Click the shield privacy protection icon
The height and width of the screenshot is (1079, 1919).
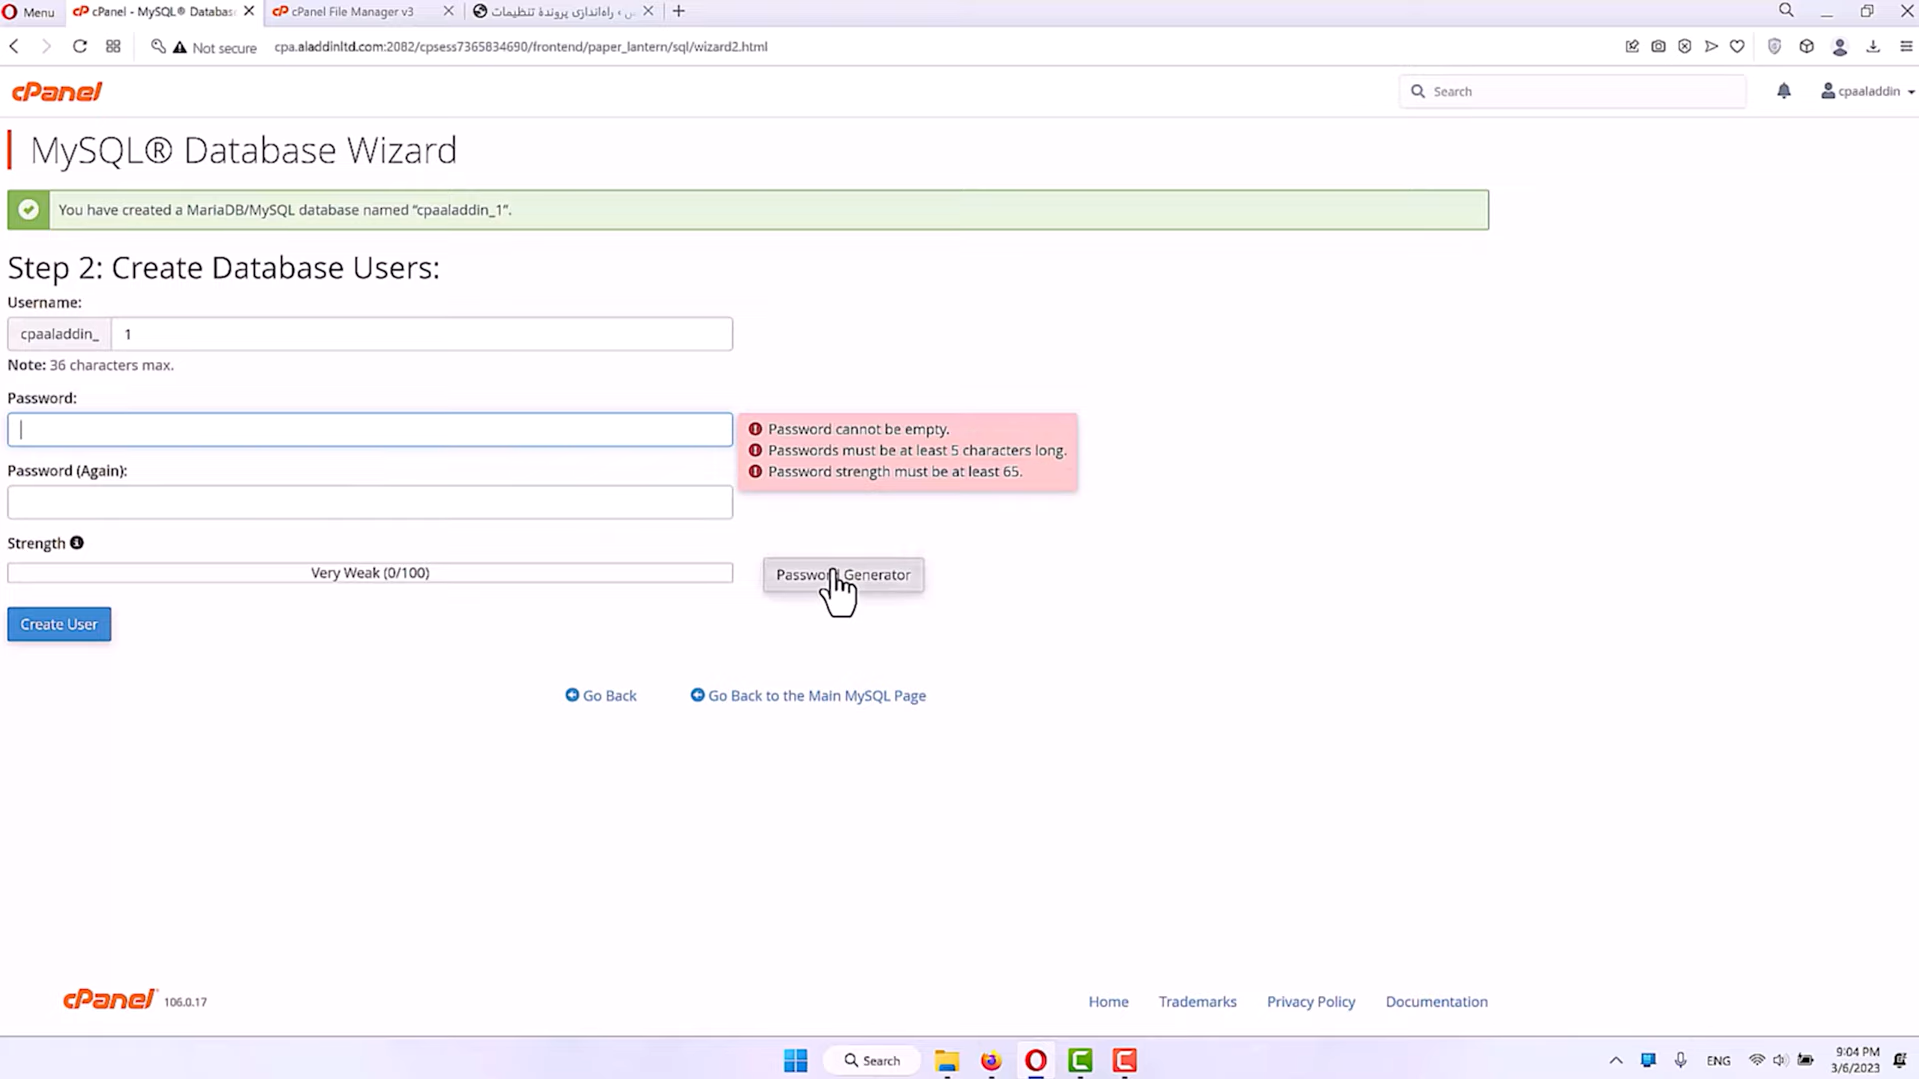(x=1774, y=47)
